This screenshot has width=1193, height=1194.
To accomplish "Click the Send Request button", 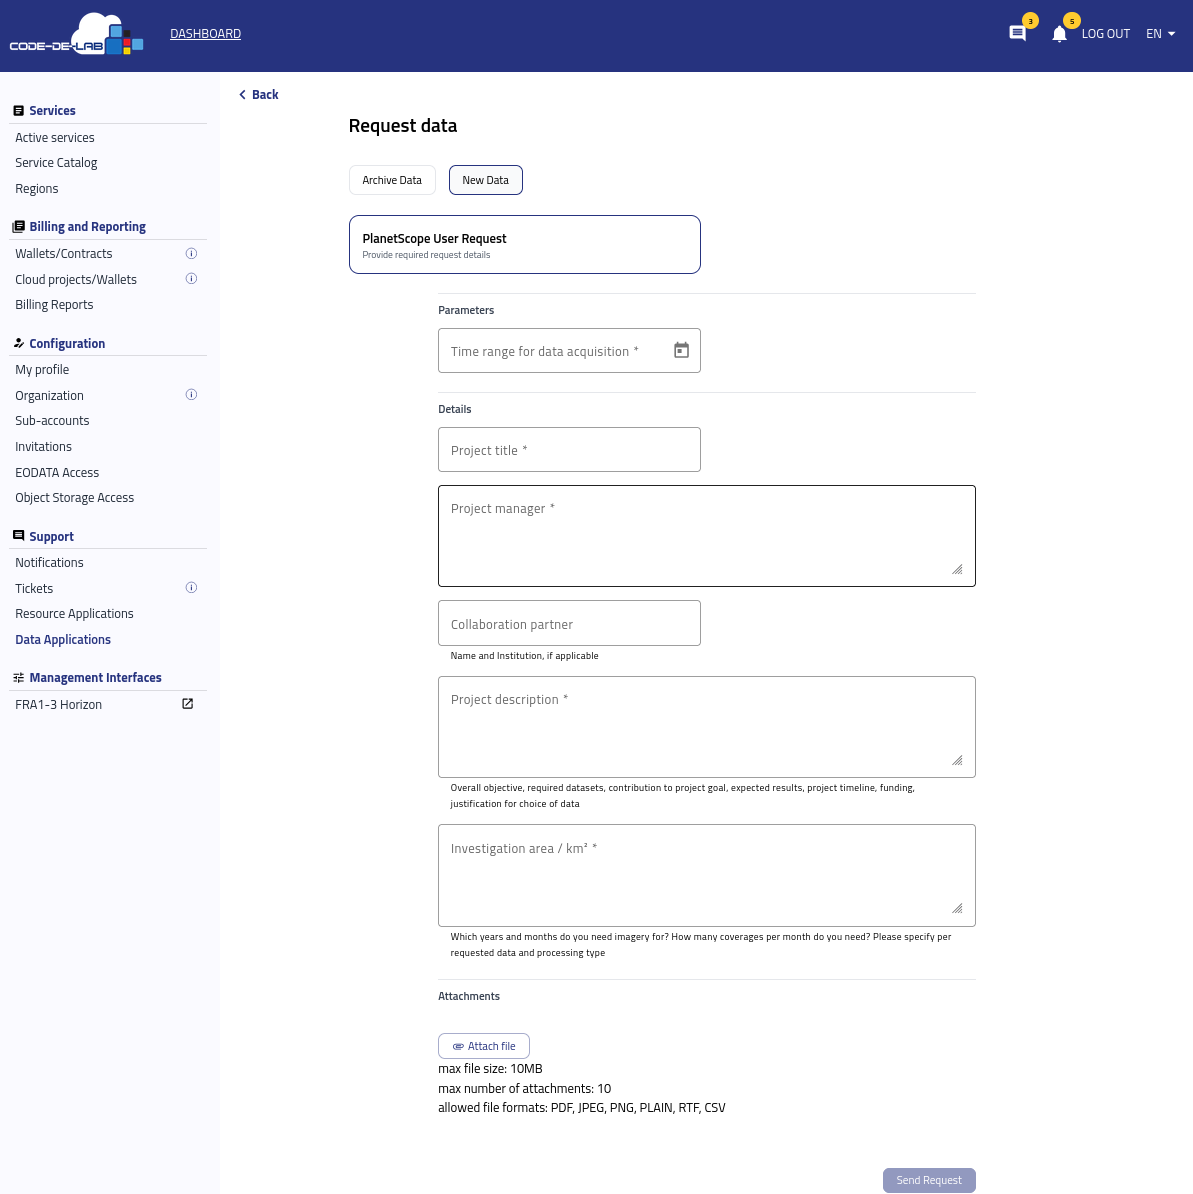I will [929, 1180].
